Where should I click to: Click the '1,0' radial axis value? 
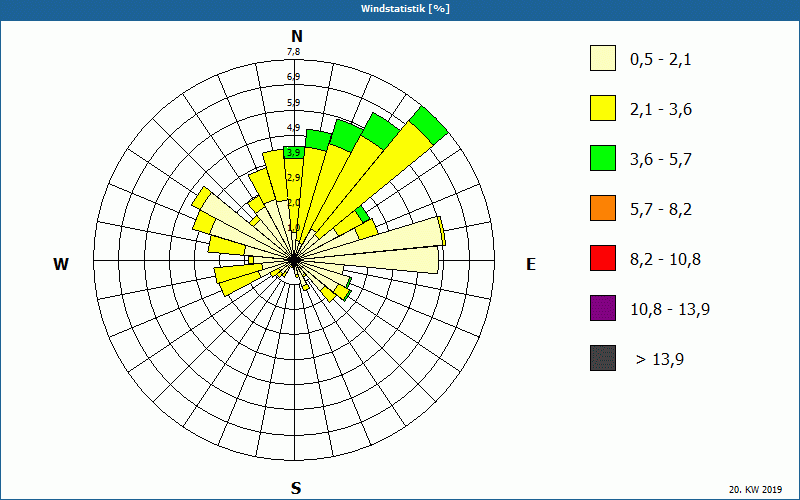click(x=294, y=228)
